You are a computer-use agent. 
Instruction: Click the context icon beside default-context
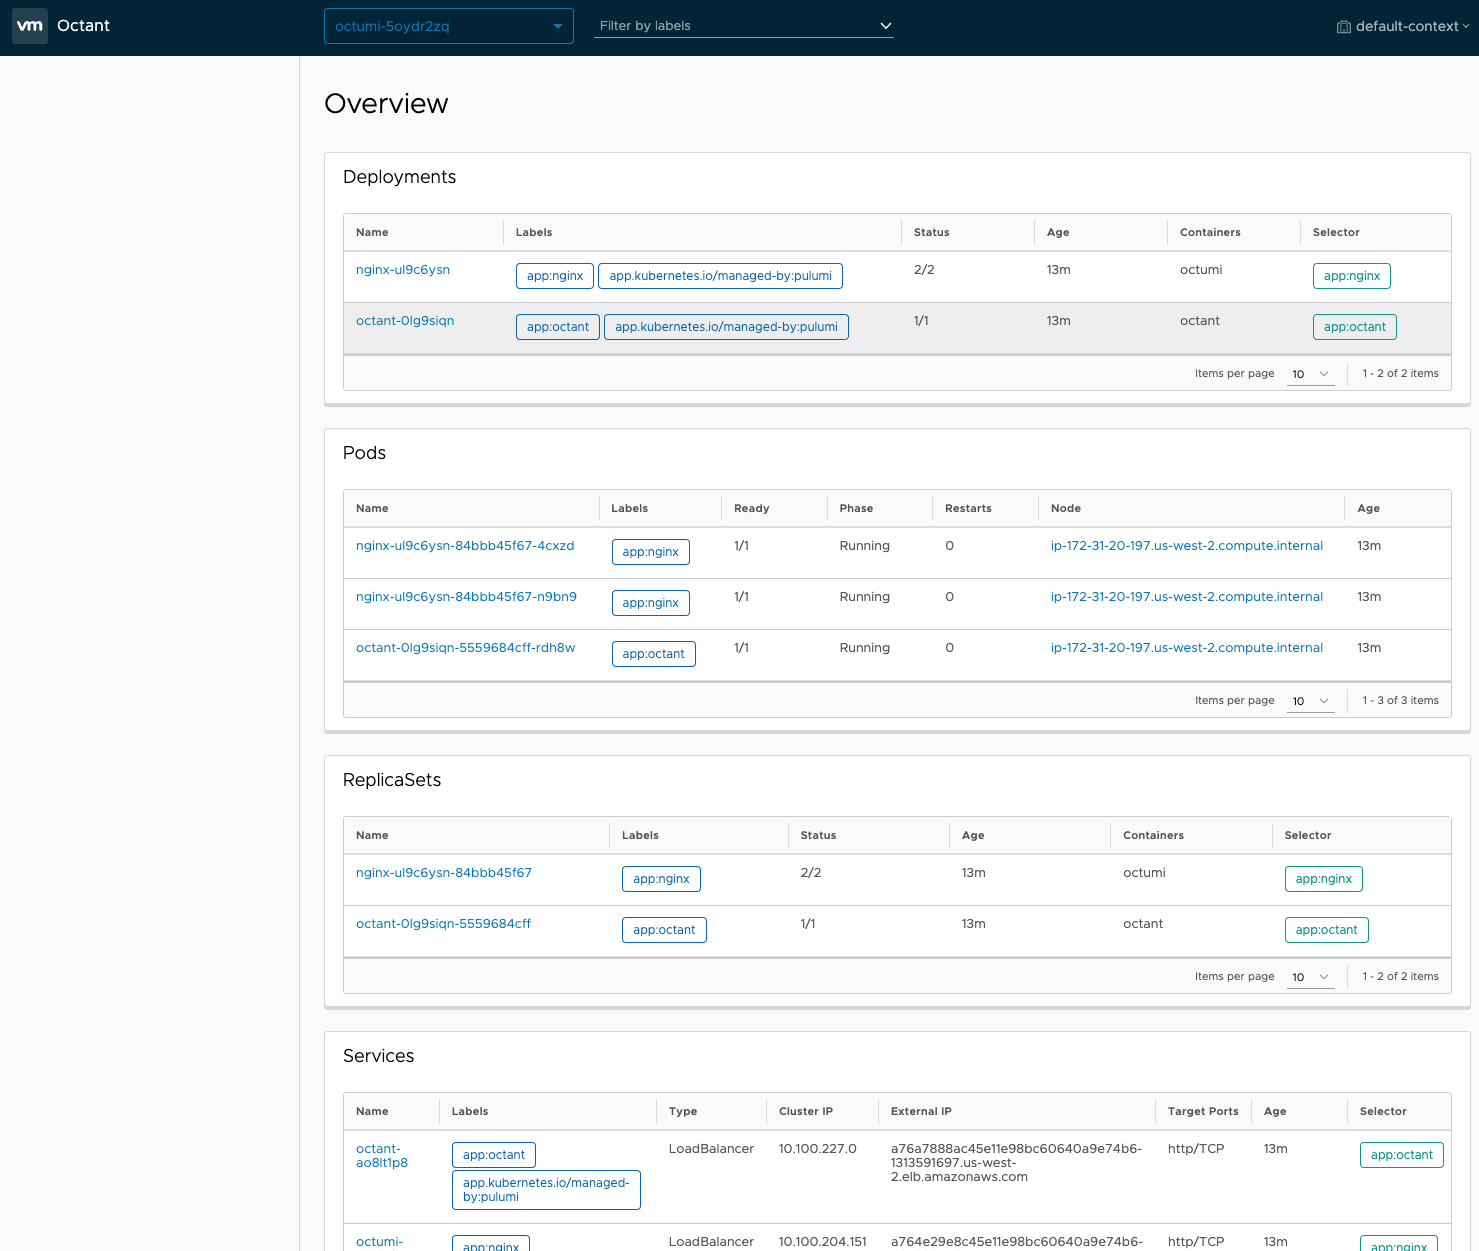[x=1344, y=27]
